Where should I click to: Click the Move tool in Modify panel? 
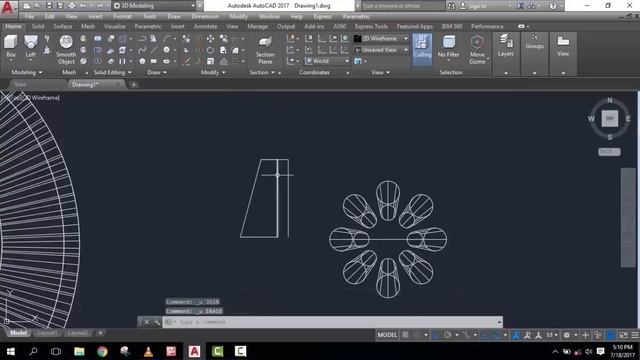point(210,38)
